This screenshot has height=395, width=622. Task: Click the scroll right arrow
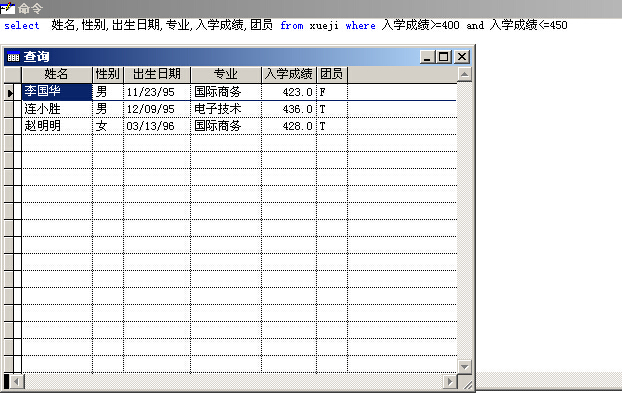pos(450,382)
